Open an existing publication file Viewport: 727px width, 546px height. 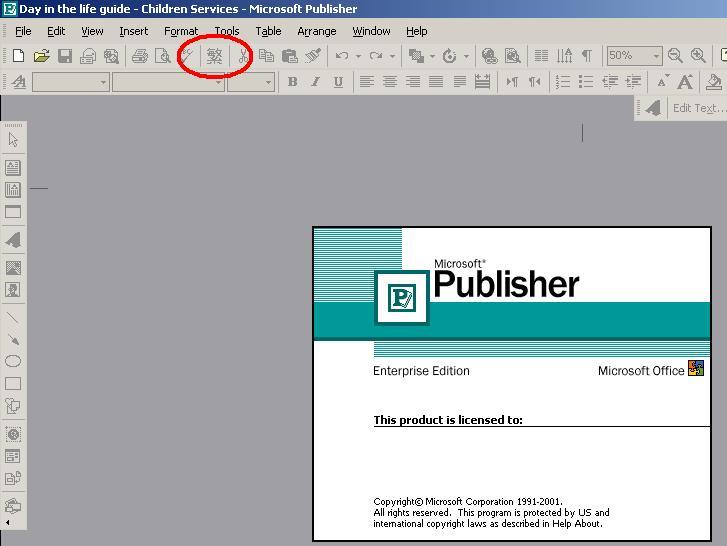pos(41,56)
